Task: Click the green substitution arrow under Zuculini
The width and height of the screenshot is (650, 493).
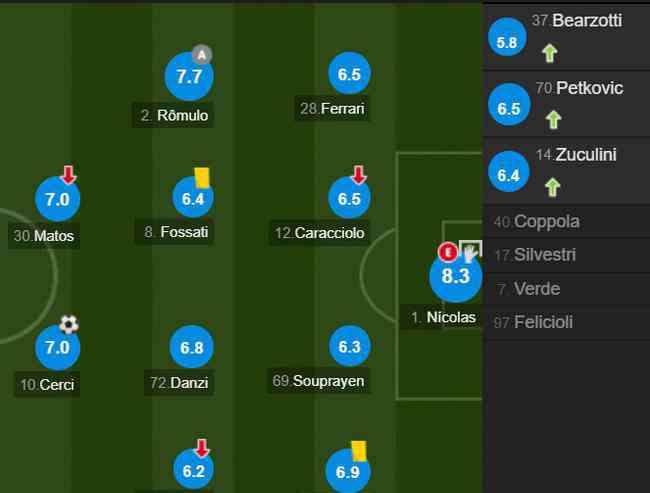Action: (553, 187)
